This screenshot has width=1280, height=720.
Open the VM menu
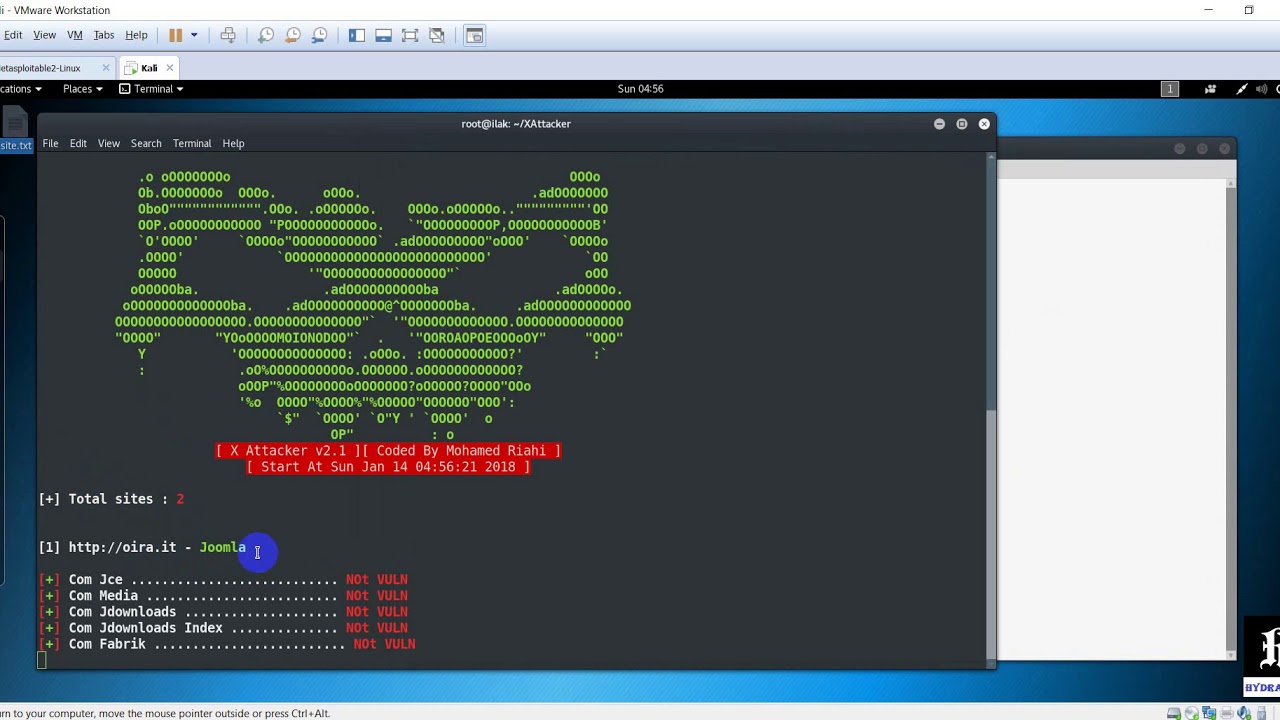(75, 35)
